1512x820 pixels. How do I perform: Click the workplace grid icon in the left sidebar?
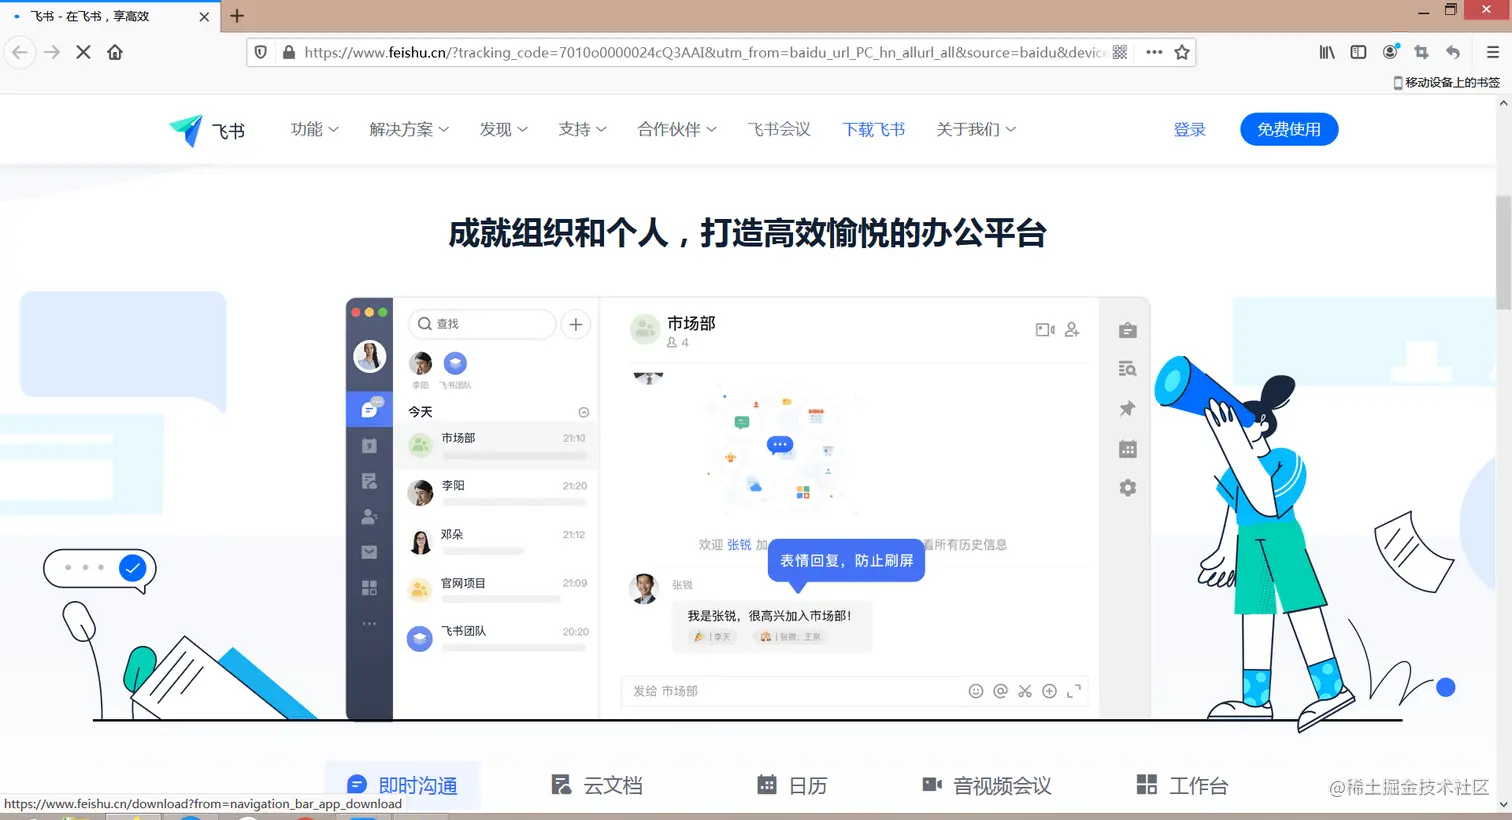click(x=369, y=588)
